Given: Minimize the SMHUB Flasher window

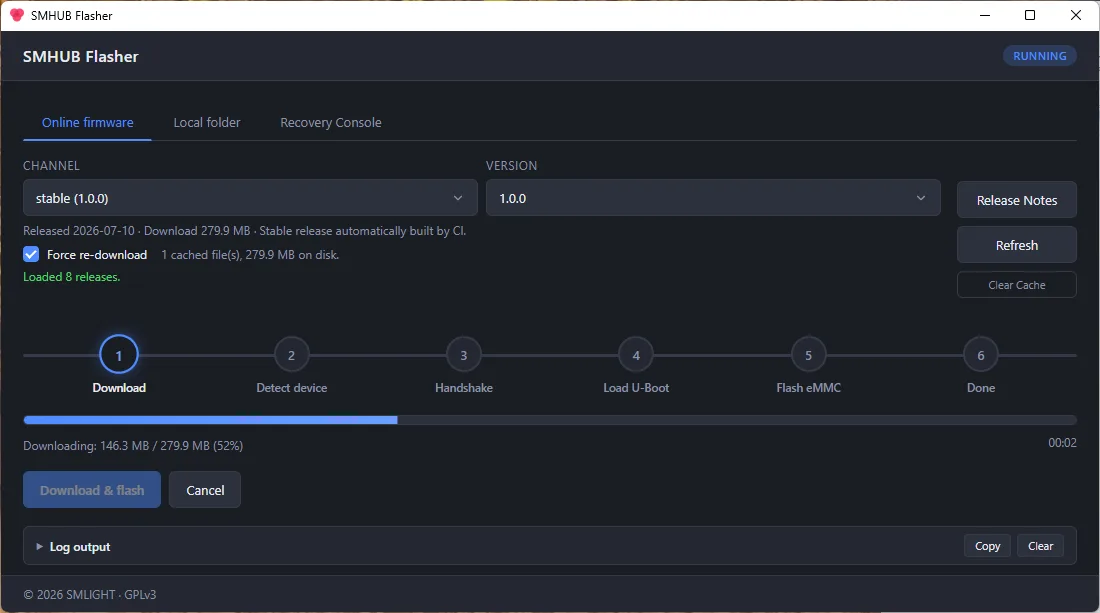Looking at the screenshot, I should tap(985, 15).
